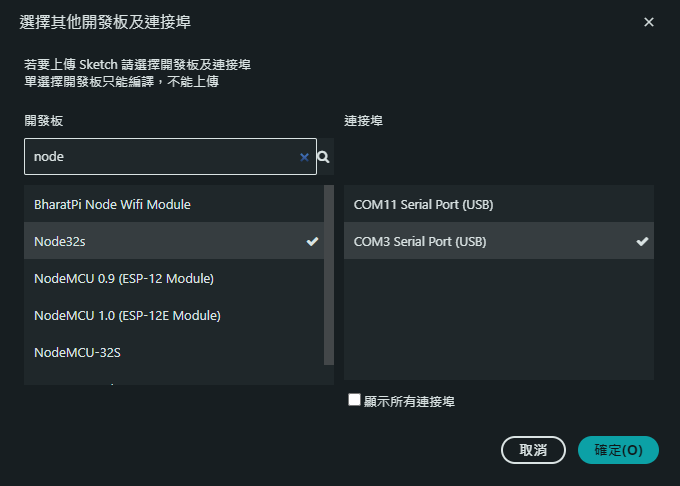680x486 pixels.
Task: Click the 顯示所有連接埠 label text
Action: point(408,401)
